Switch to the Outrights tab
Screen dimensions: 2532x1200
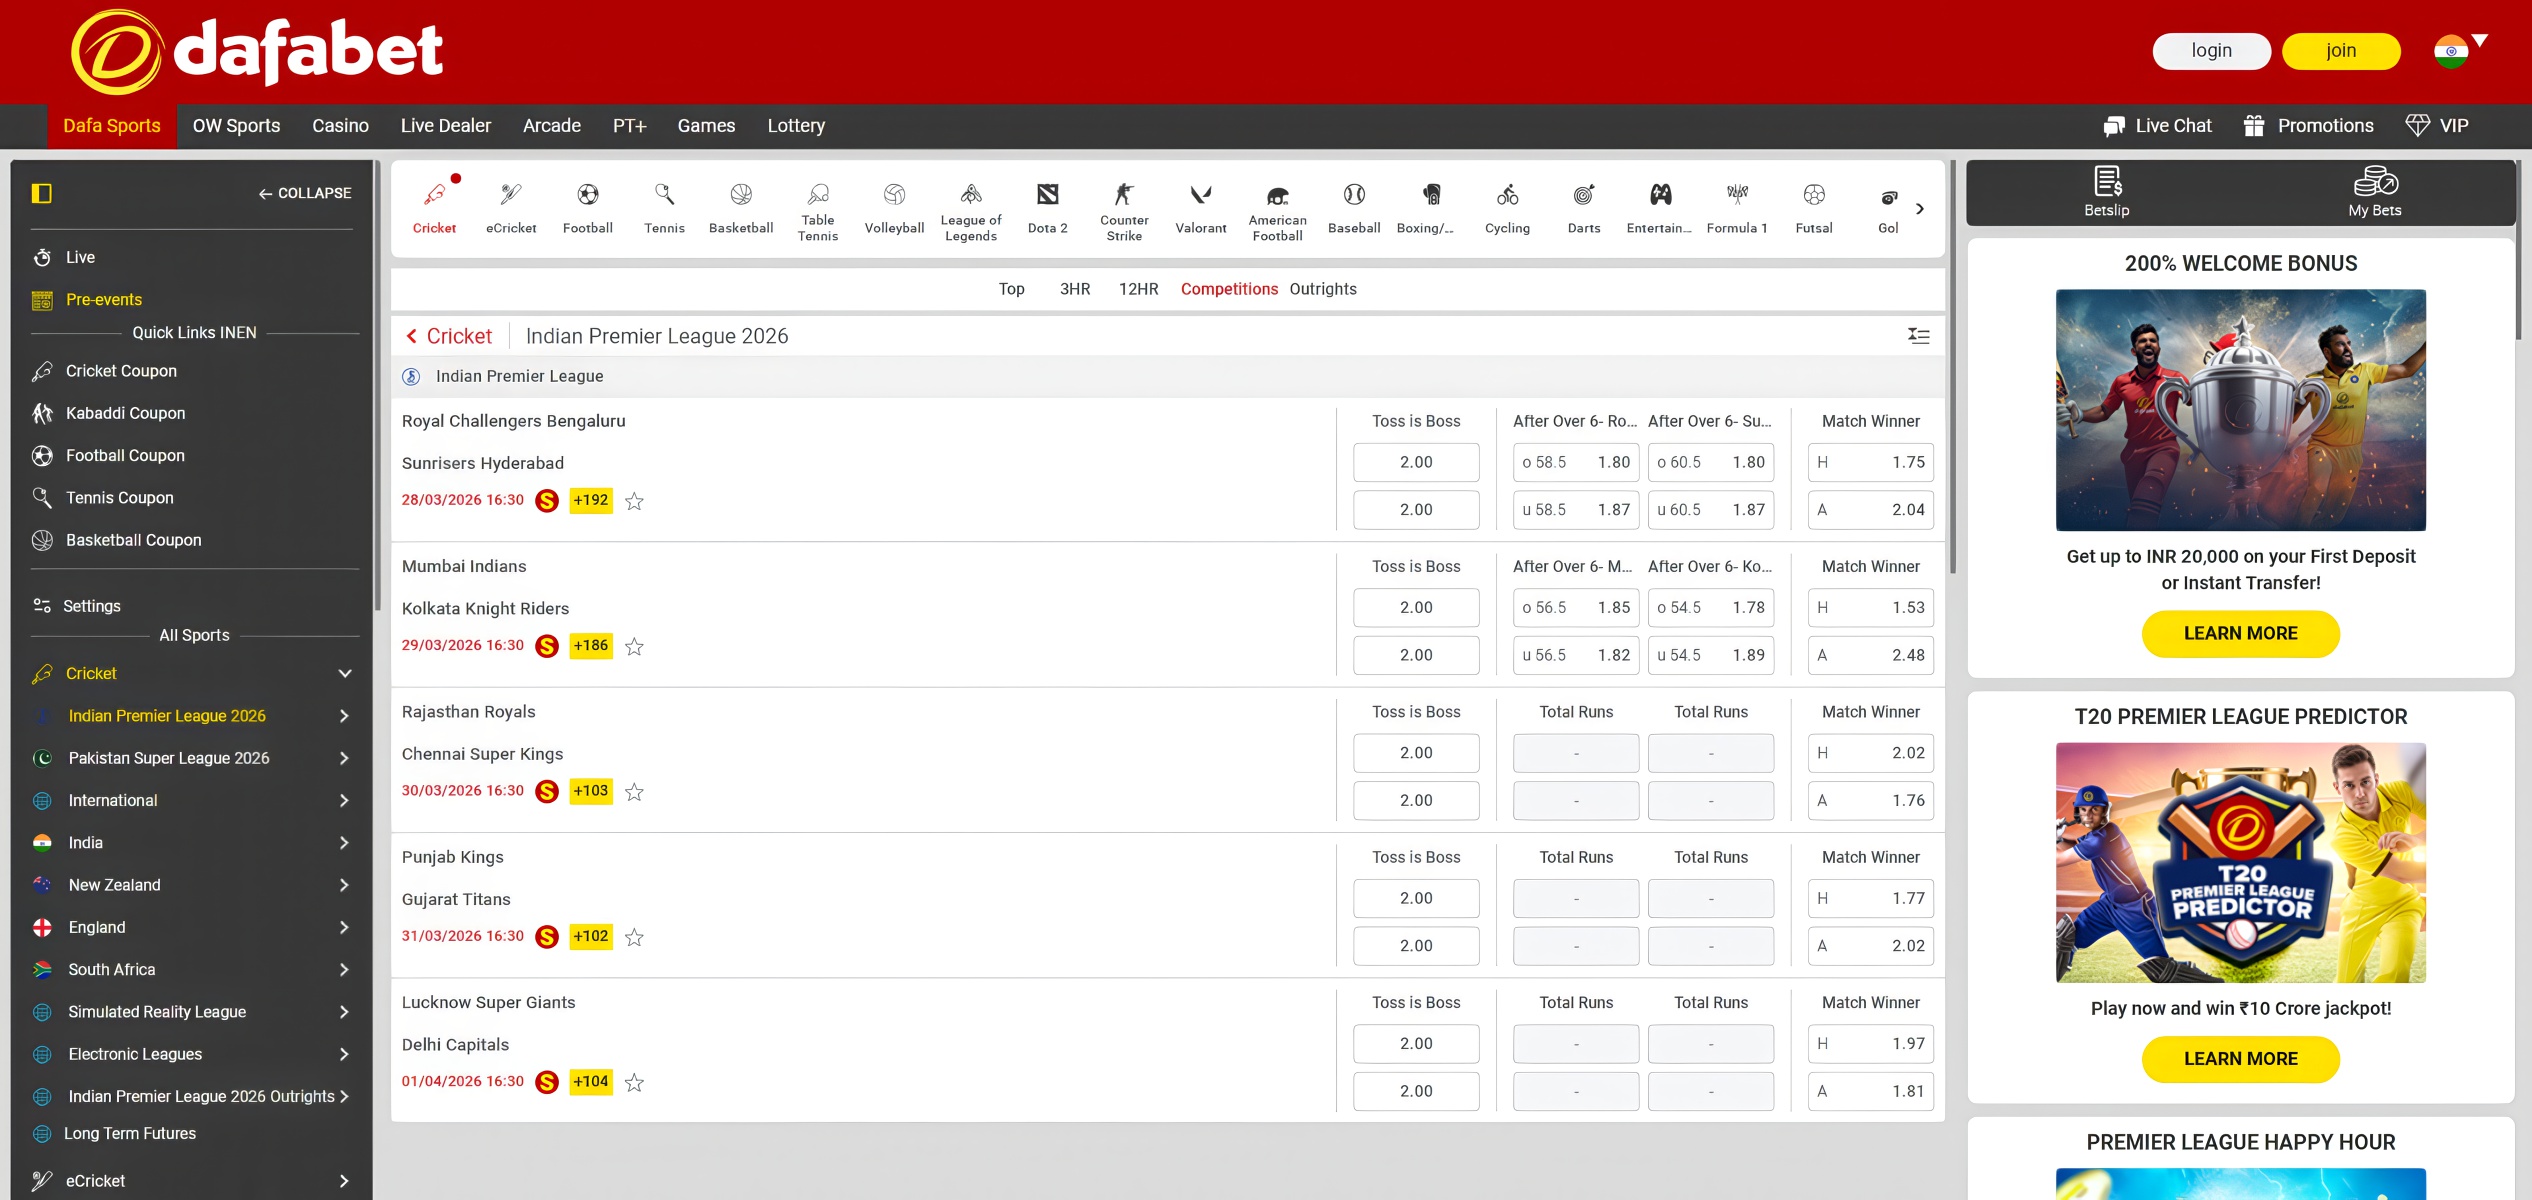(1323, 289)
